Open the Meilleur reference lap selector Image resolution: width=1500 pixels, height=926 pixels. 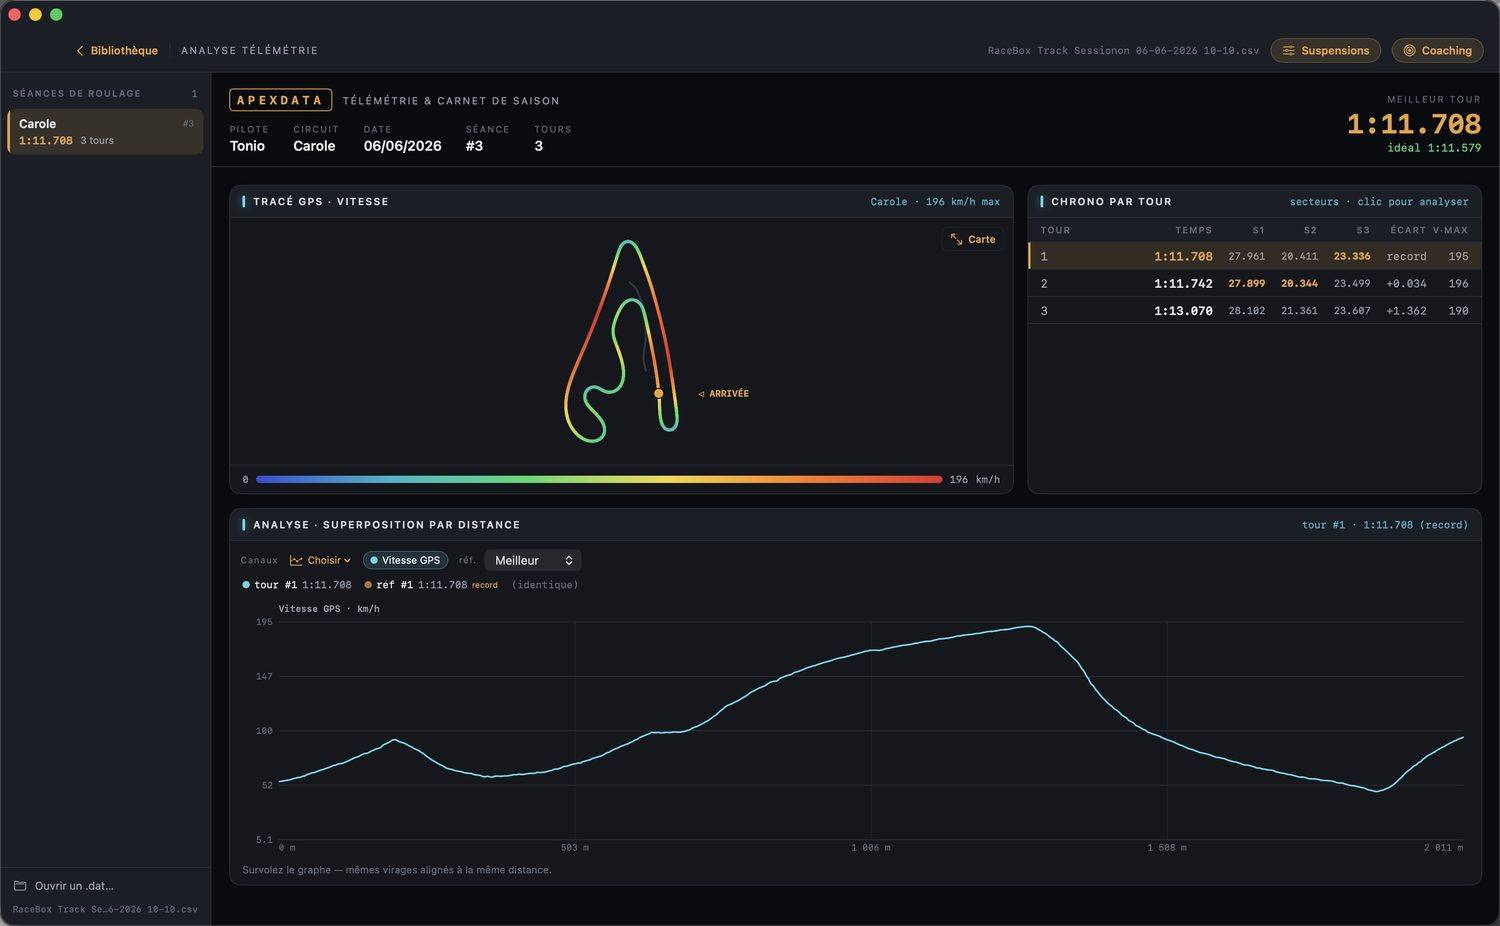pos(533,561)
